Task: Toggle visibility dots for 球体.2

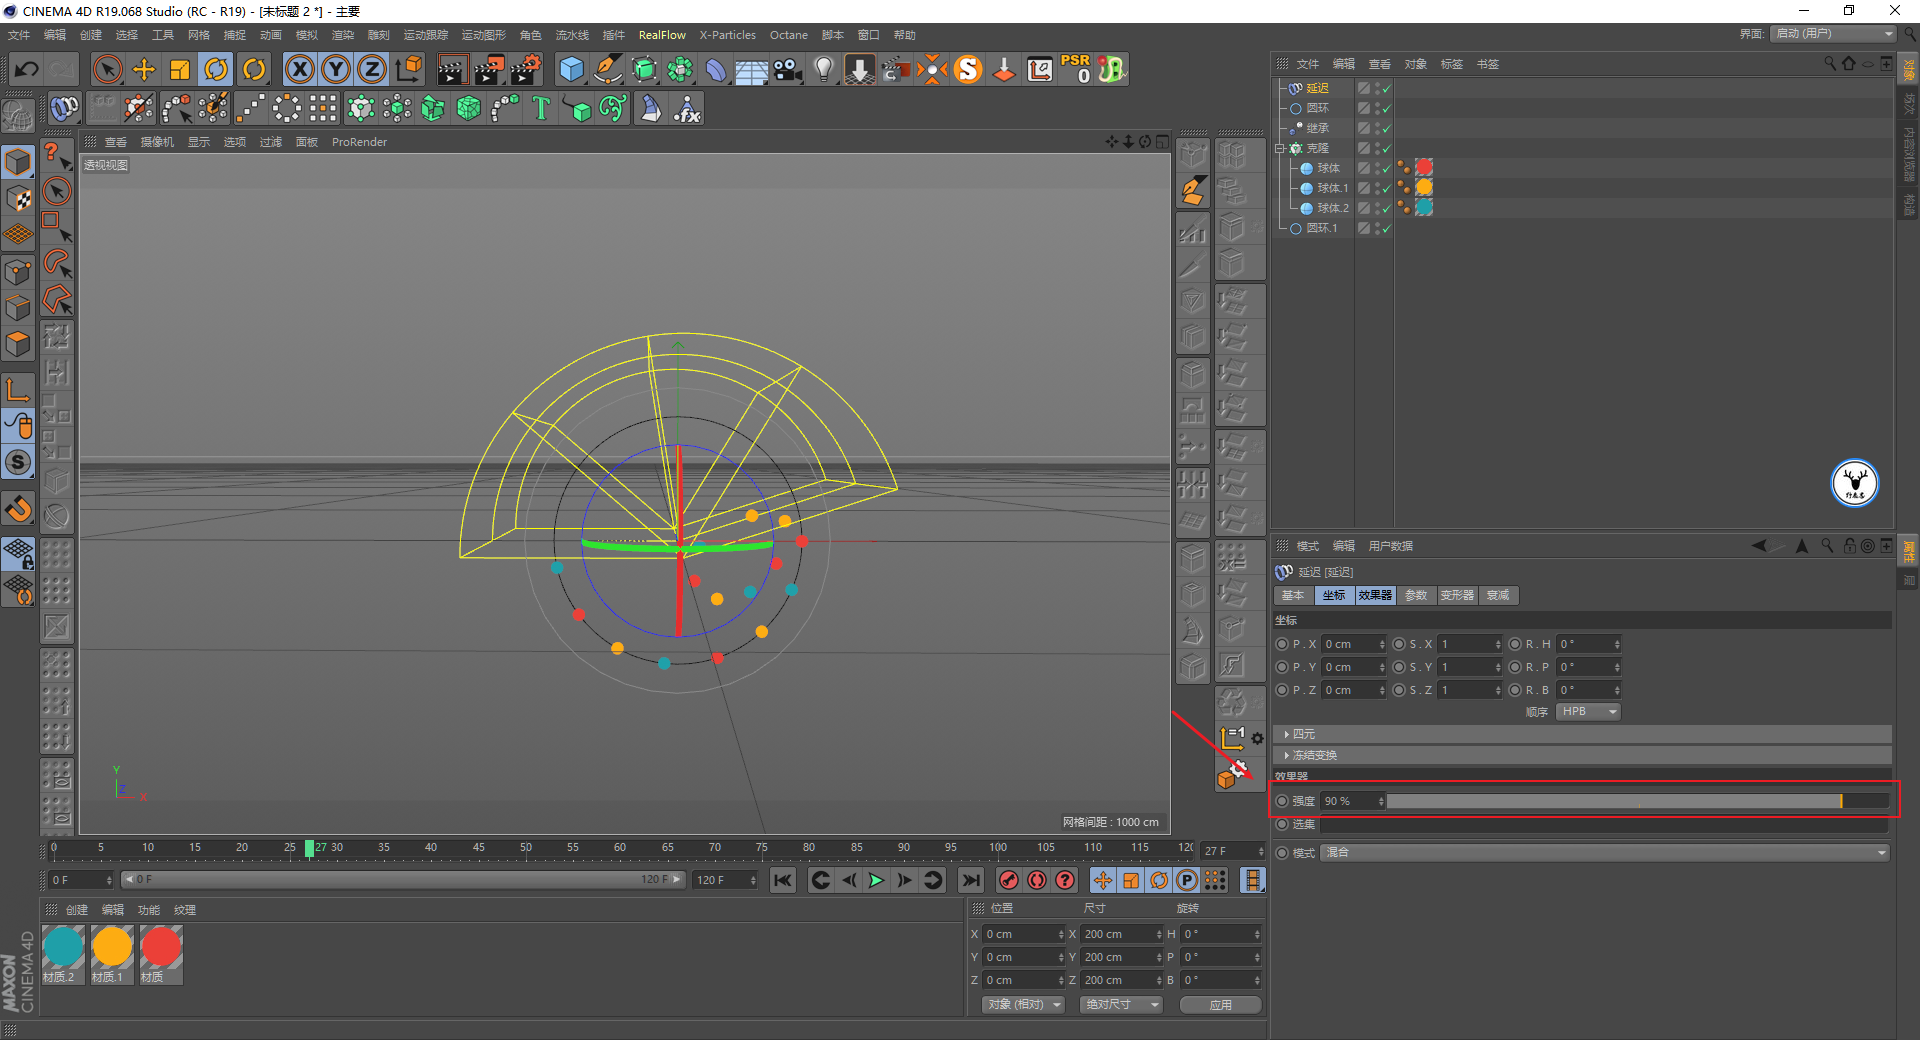Action: tap(1376, 208)
